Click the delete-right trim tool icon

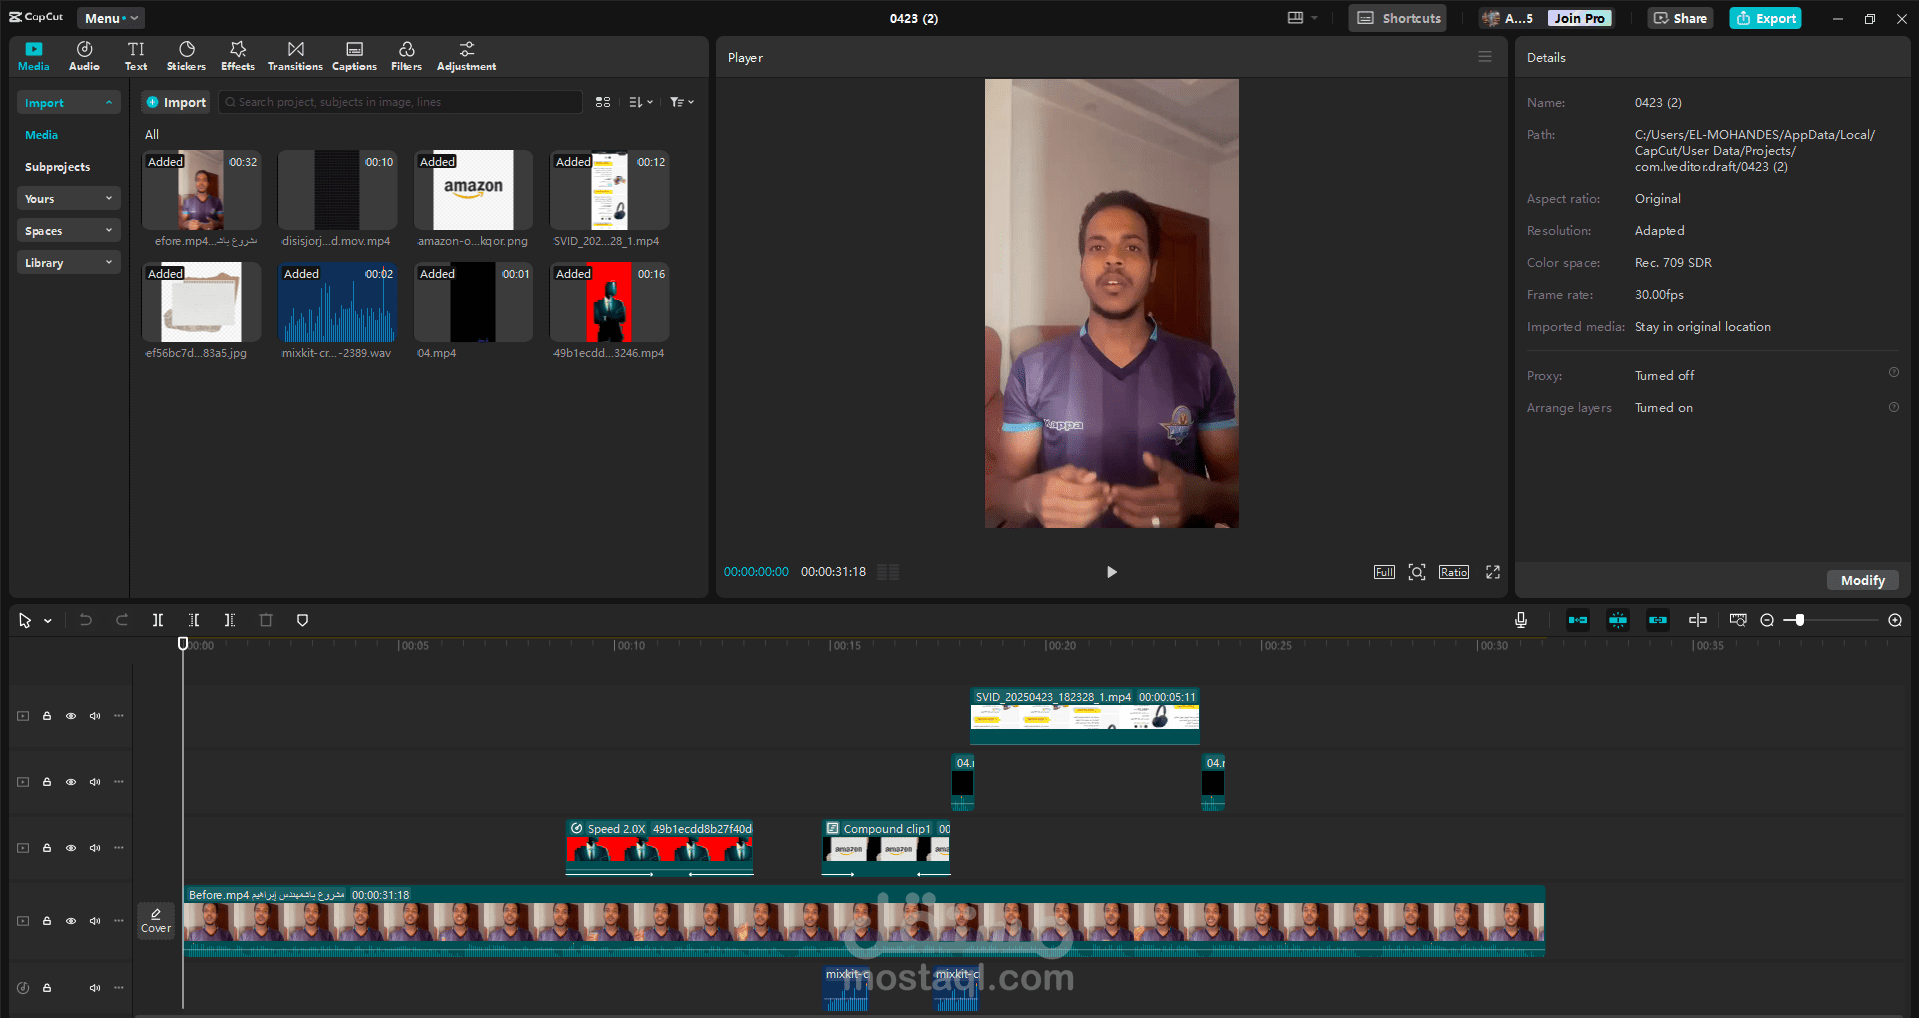point(230,620)
